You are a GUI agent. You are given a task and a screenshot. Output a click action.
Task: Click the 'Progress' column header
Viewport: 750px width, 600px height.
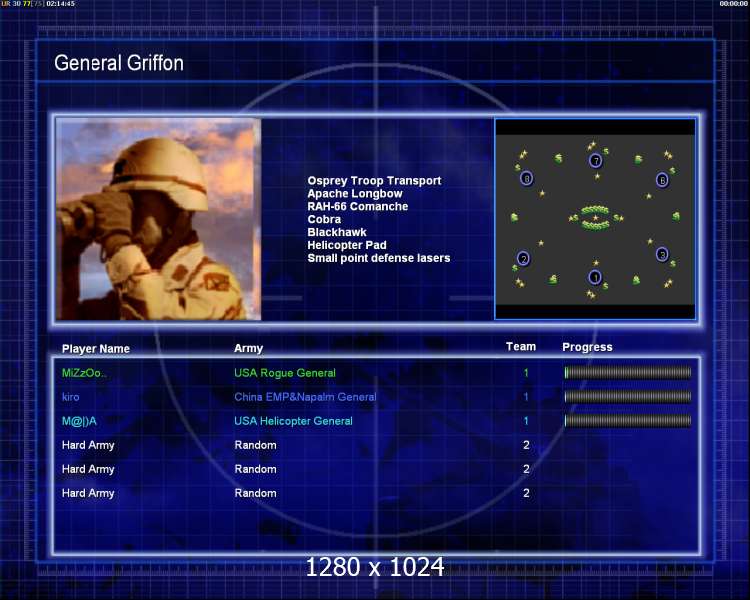[x=587, y=347]
